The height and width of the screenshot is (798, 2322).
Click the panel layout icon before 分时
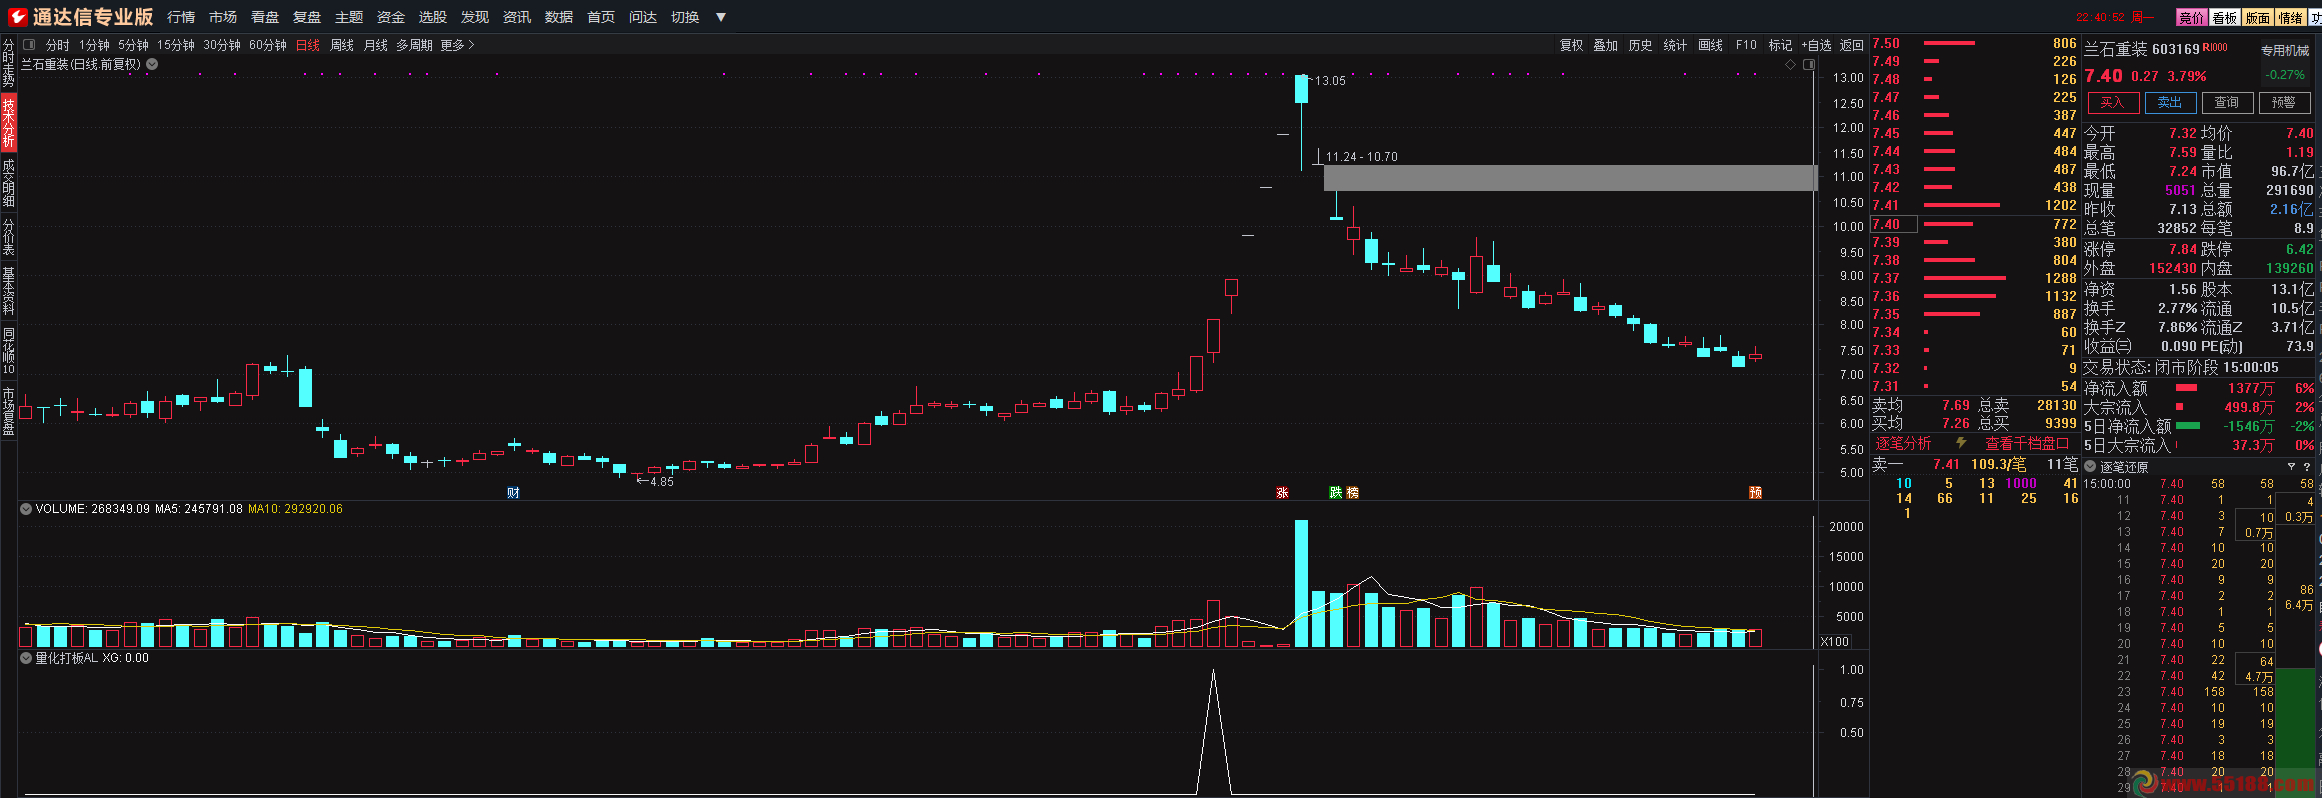pyautogui.click(x=29, y=45)
